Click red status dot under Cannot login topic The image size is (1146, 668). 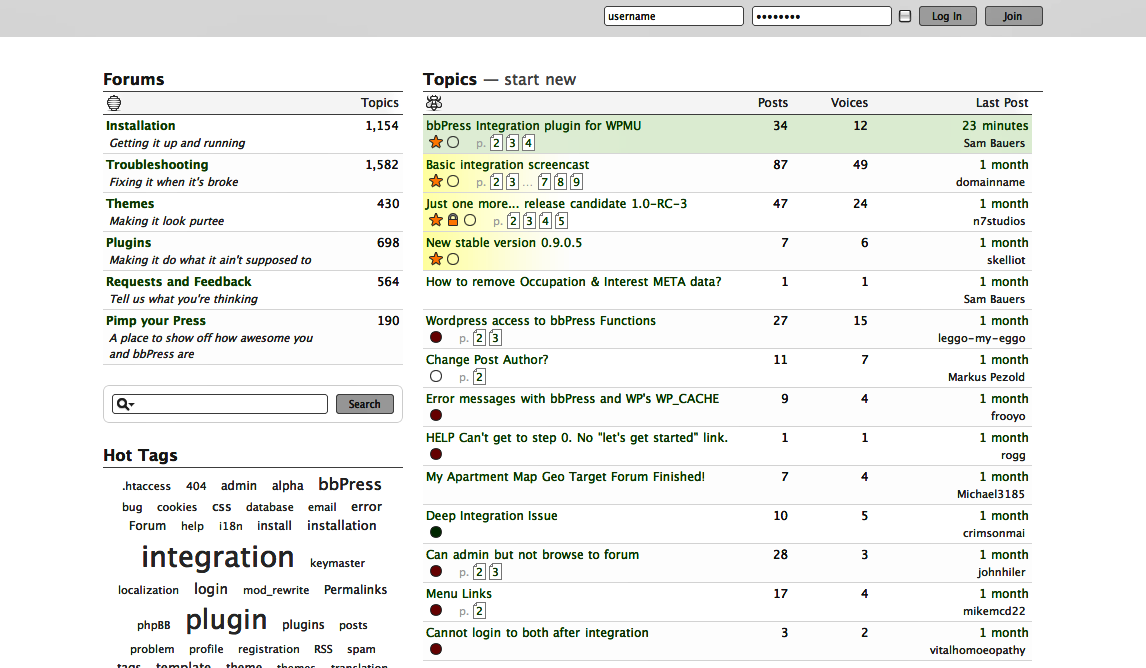(436, 649)
